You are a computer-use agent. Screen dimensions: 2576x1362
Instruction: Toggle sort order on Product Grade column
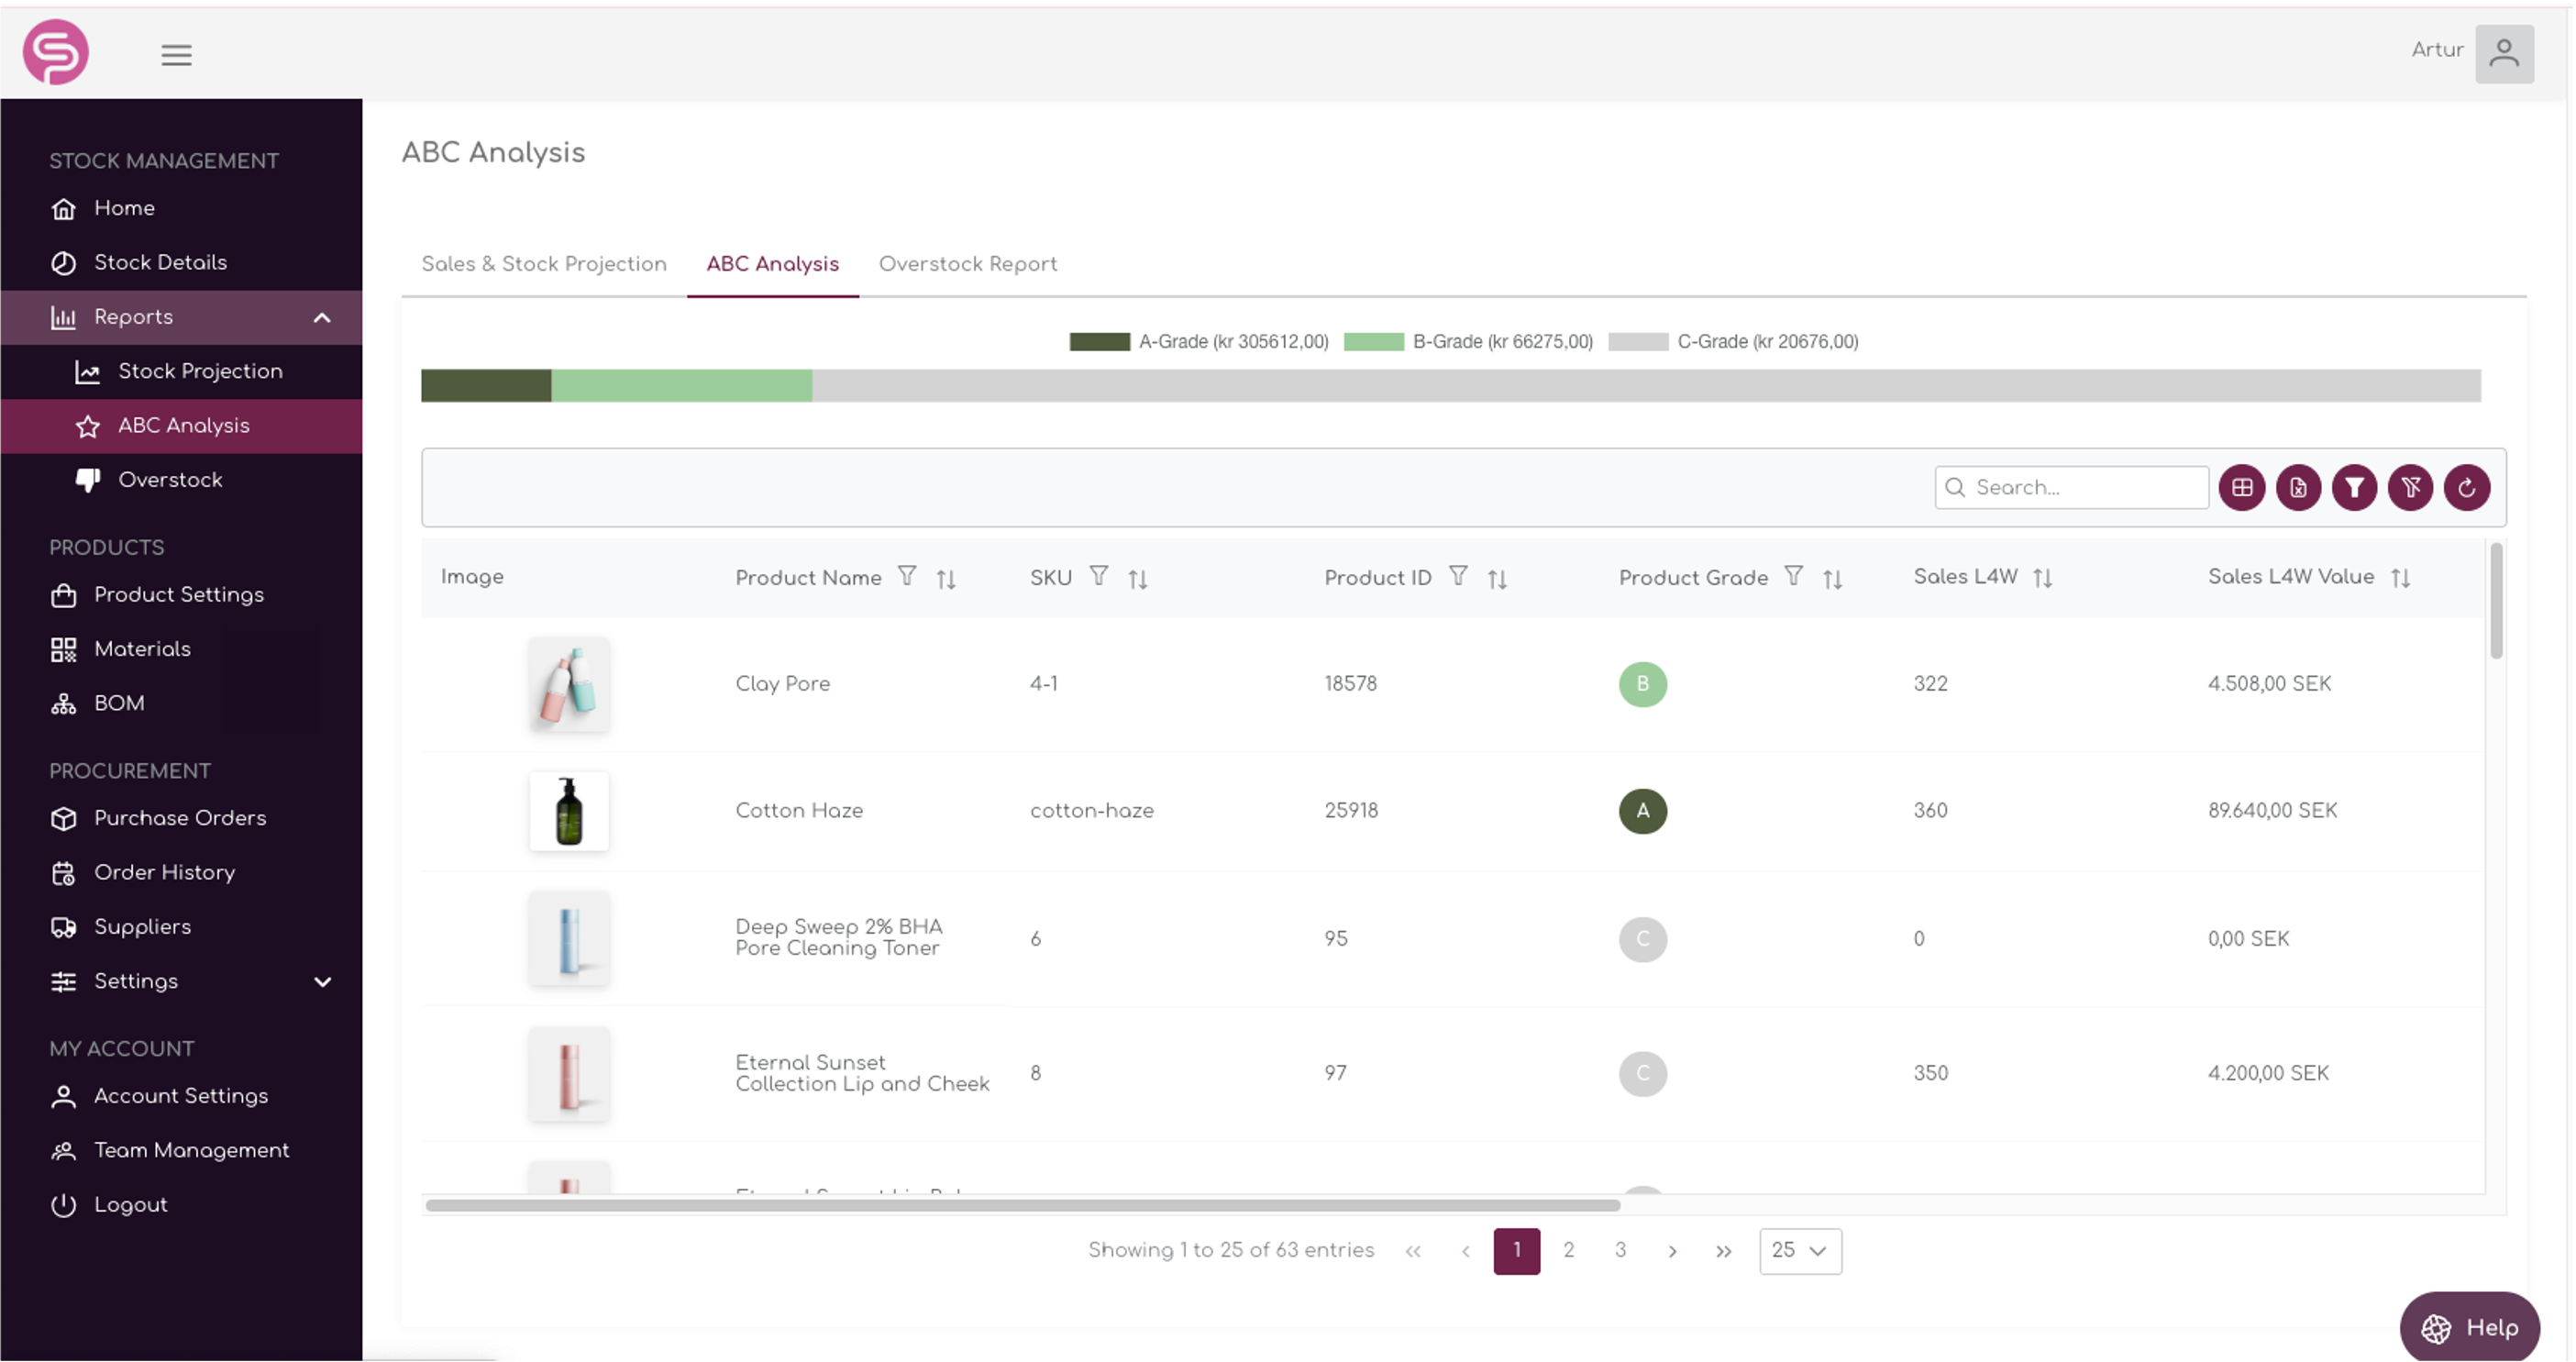(x=1834, y=578)
